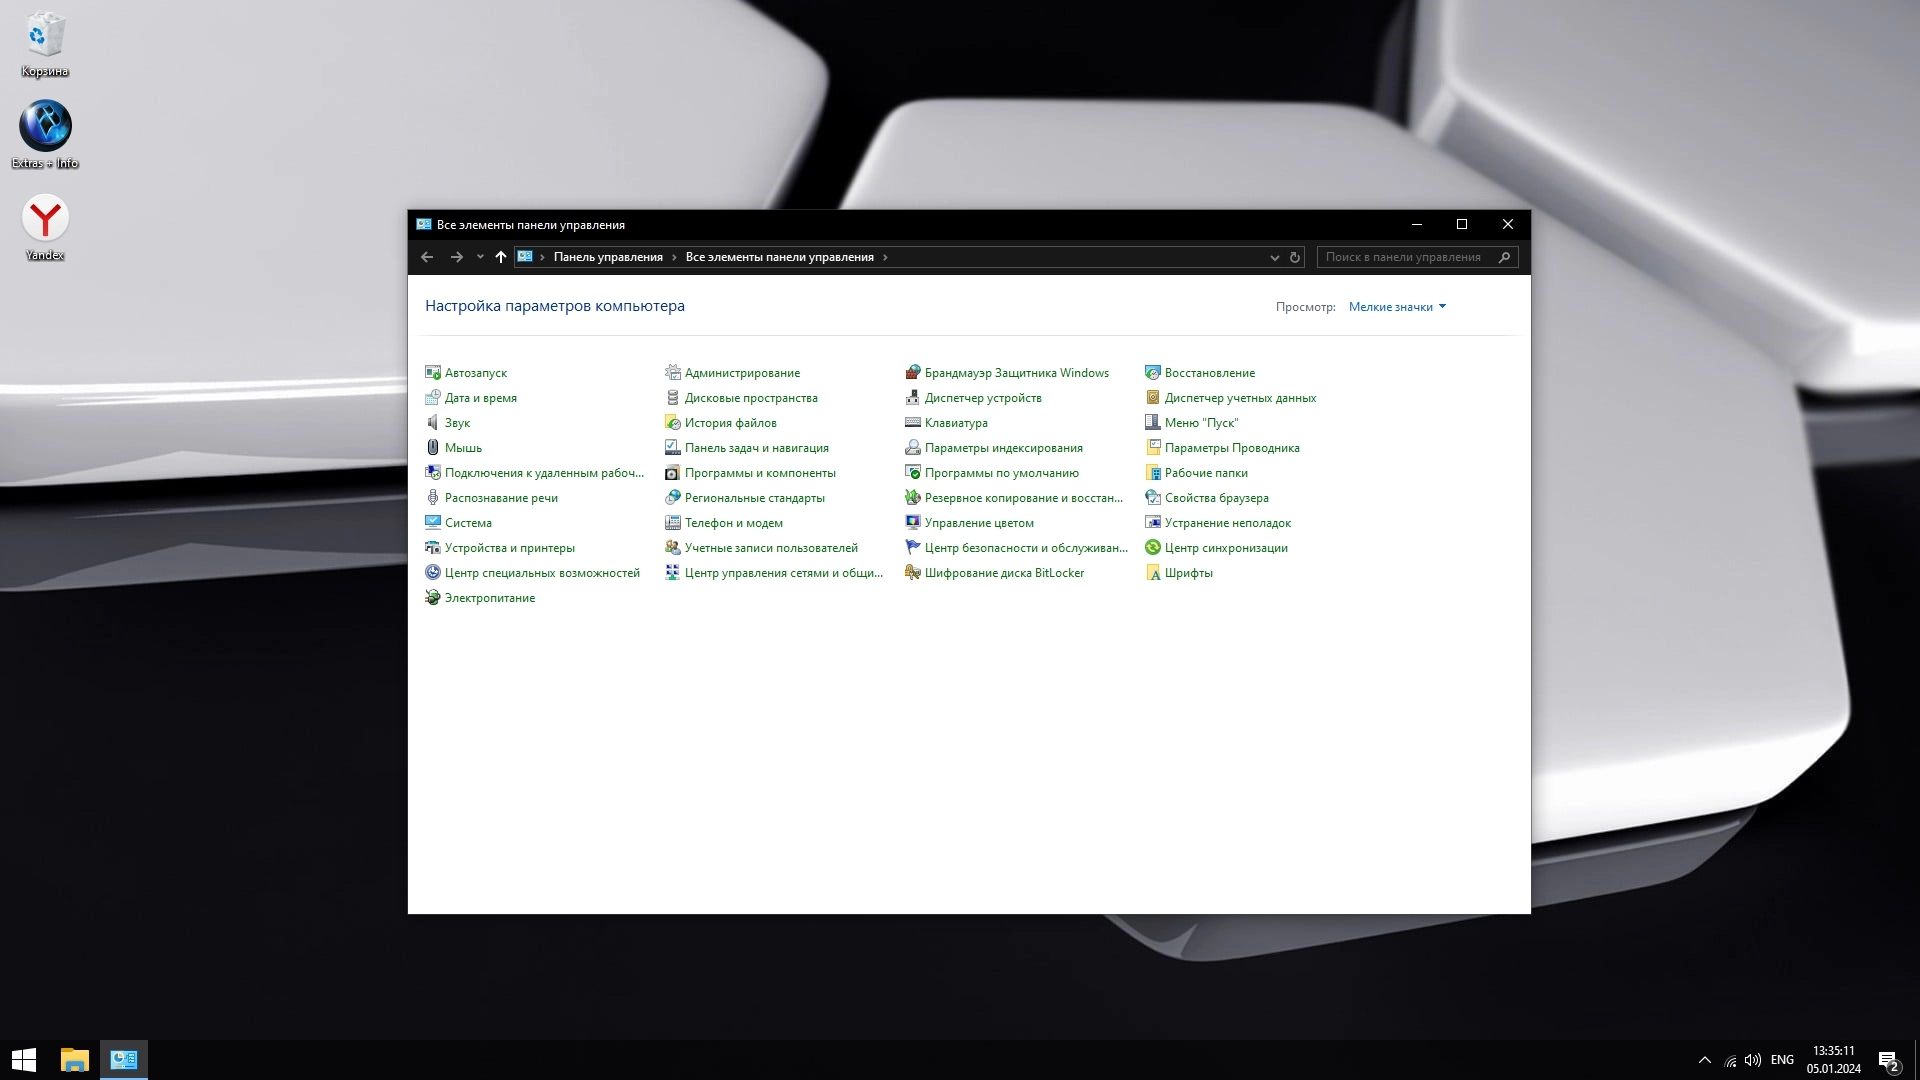Open the 'Программы и компоненты' link

pyautogui.click(x=759, y=473)
